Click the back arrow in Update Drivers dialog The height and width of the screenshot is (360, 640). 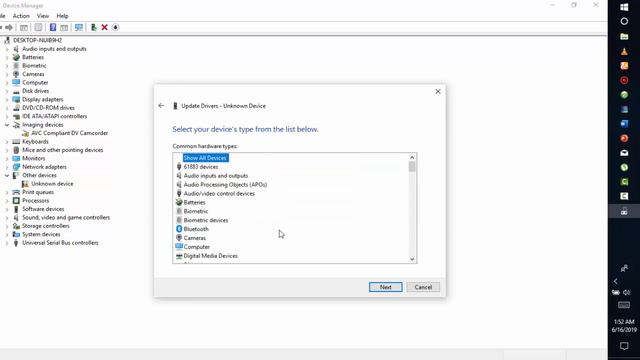161,106
